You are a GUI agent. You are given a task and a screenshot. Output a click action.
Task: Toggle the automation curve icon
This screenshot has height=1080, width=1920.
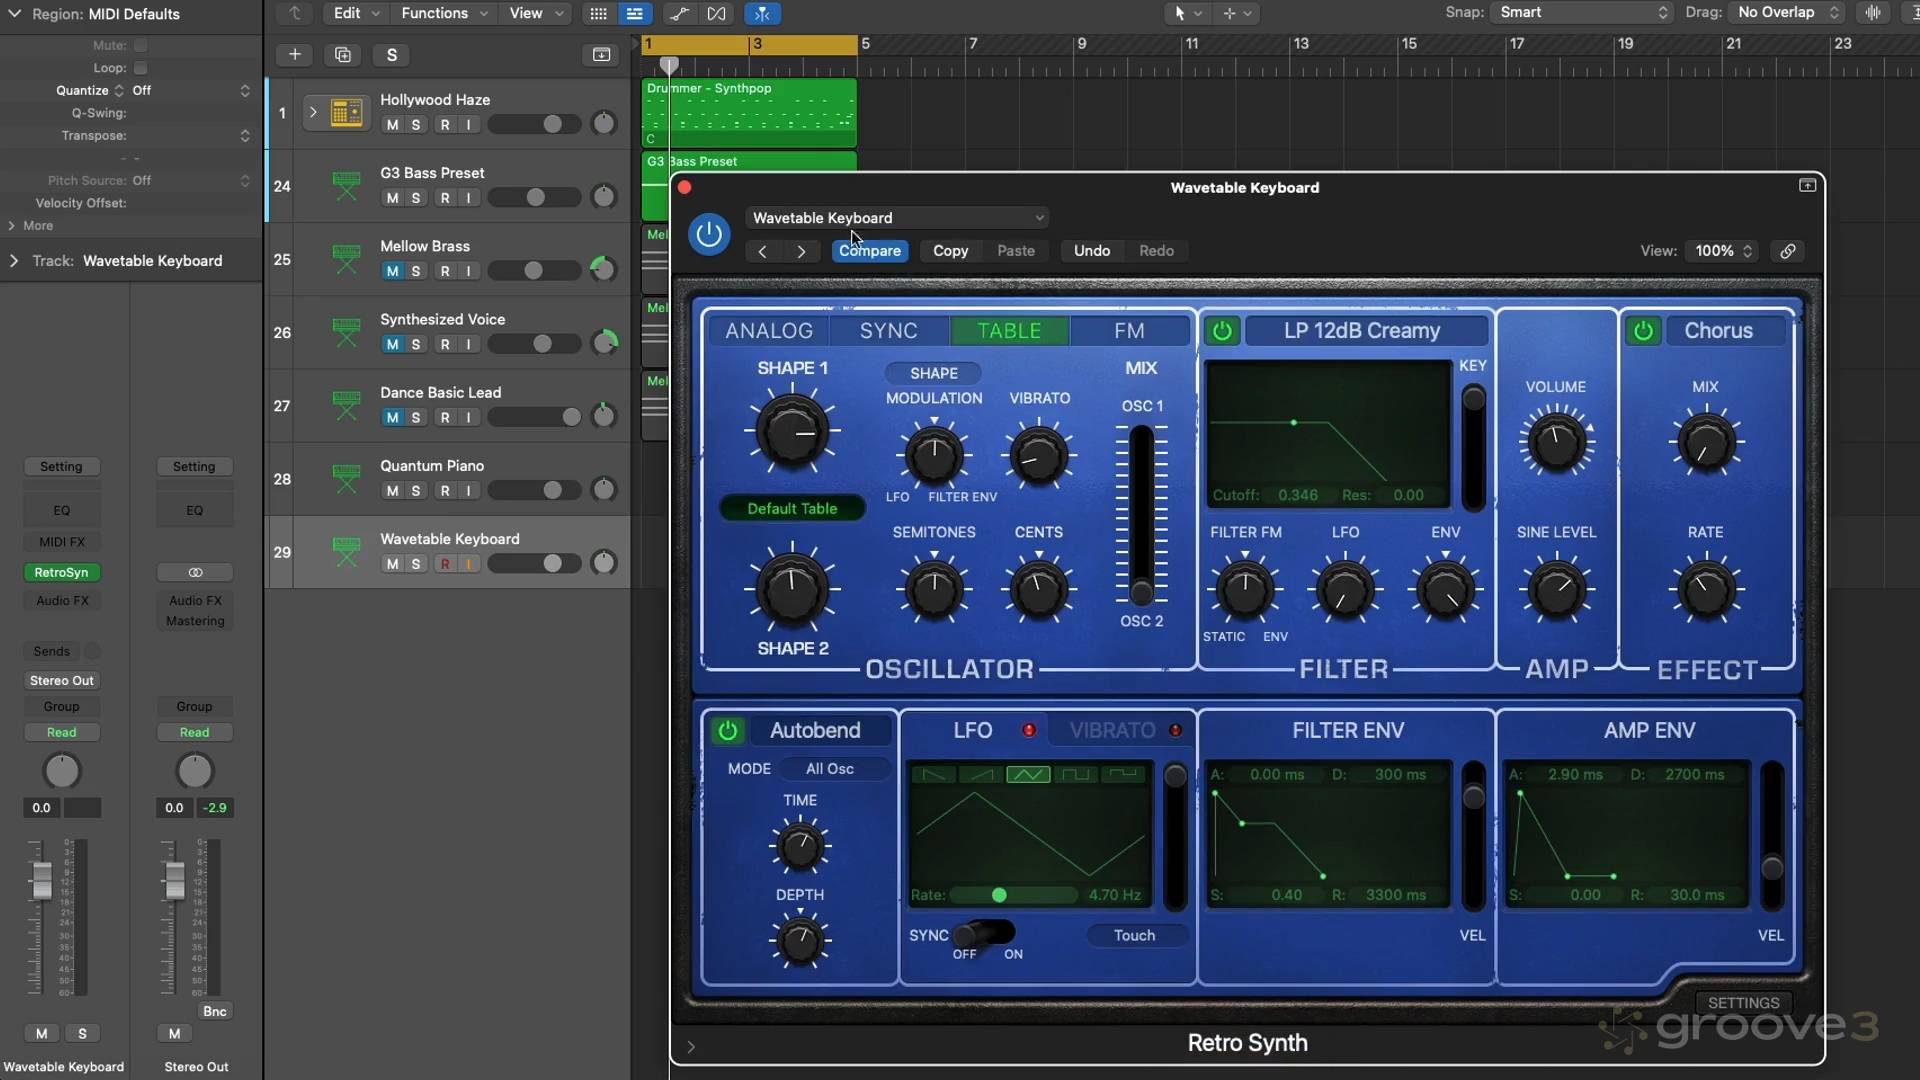[679, 13]
